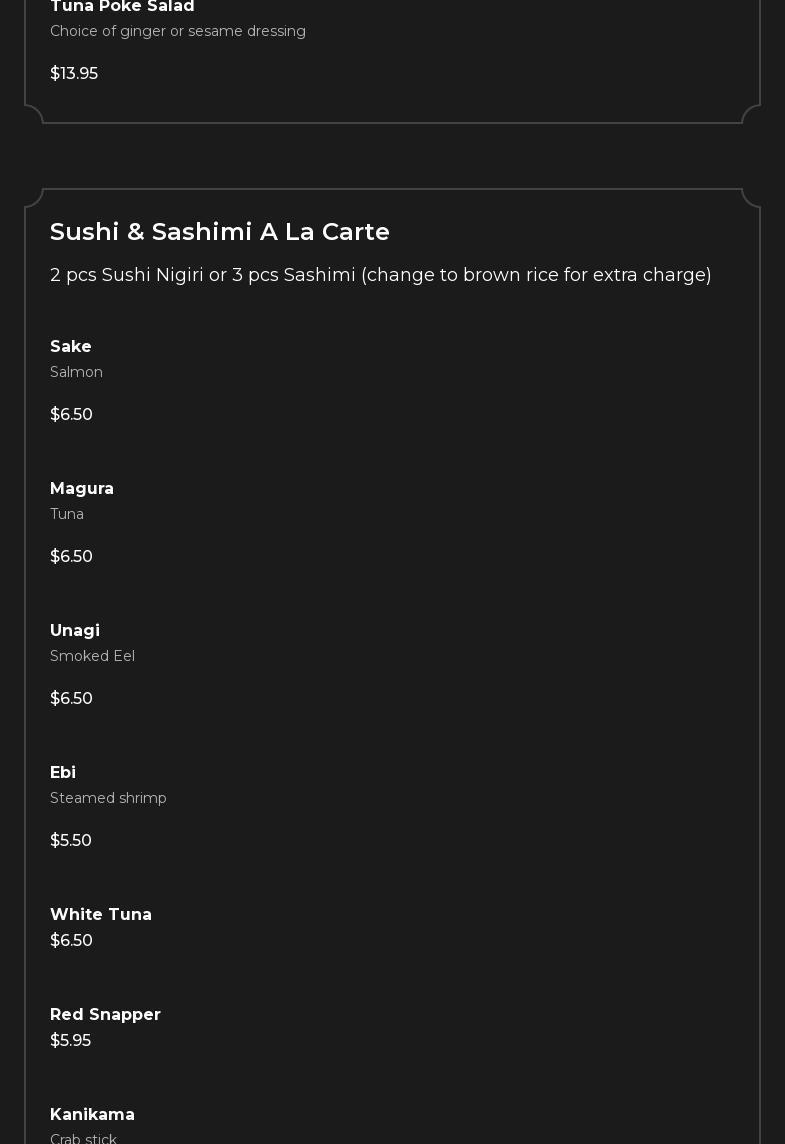
Task: Open the Kanikama menu item
Action: 92,1115
